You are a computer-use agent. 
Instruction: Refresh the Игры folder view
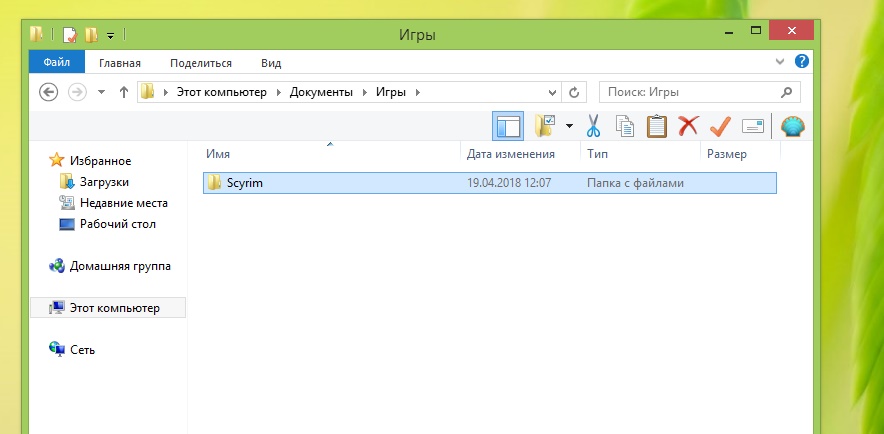574,92
